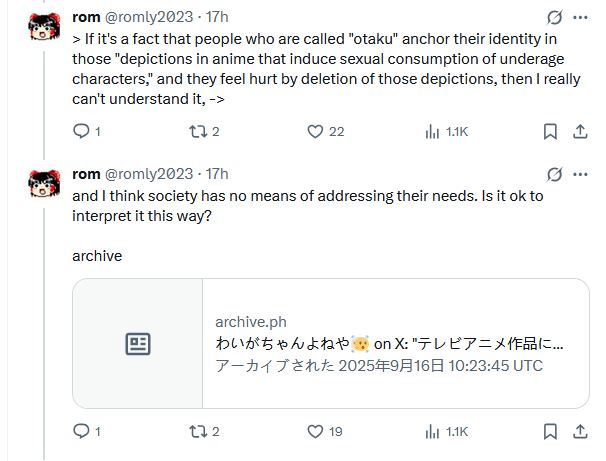The width and height of the screenshot is (606, 461).
Task: Open @romly2023 profile from second tweet
Action: click(148, 173)
